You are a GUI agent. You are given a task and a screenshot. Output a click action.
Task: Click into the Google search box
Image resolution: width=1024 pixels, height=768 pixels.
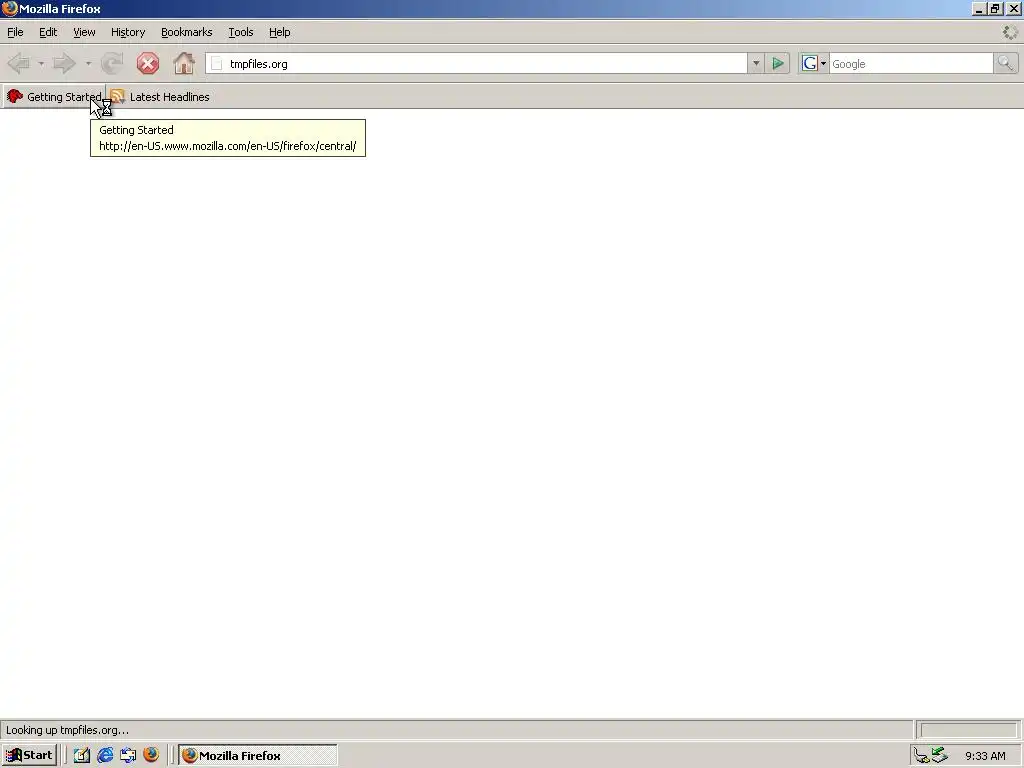tap(911, 63)
